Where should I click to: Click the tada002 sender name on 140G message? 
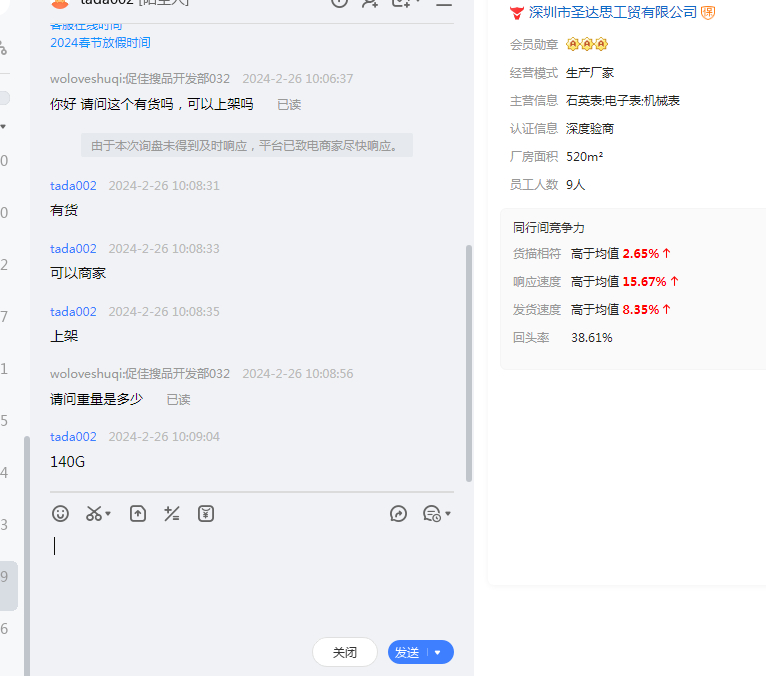click(x=73, y=437)
